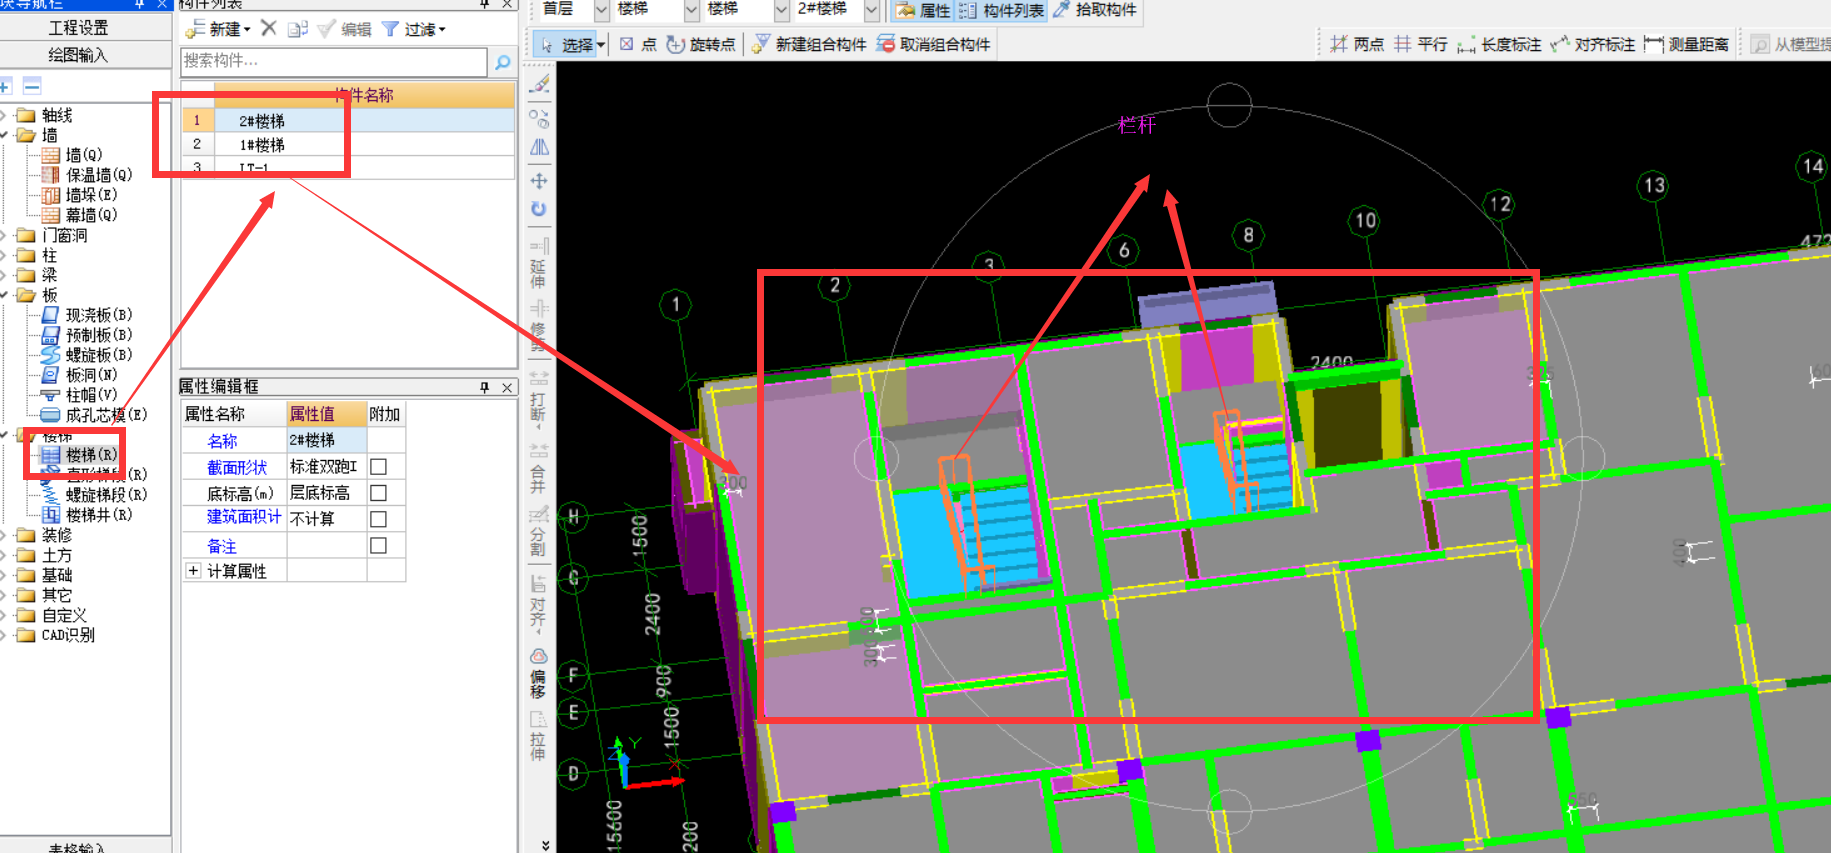Screen dimensions: 1831x853
Task: Click the expand-all plus icon in navigation
Action: [x=6, y=86]
